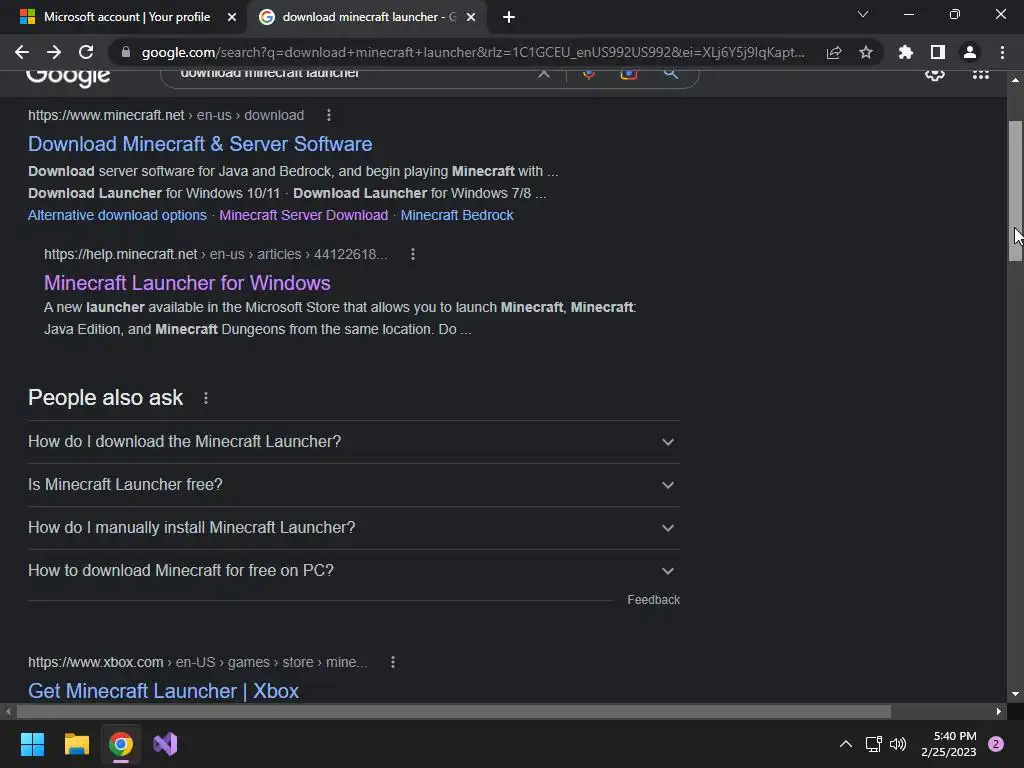This screenshot has height=768, width=1024.
Task: Open Minecraft Launcher for Windows result
Action: (187, 283)
